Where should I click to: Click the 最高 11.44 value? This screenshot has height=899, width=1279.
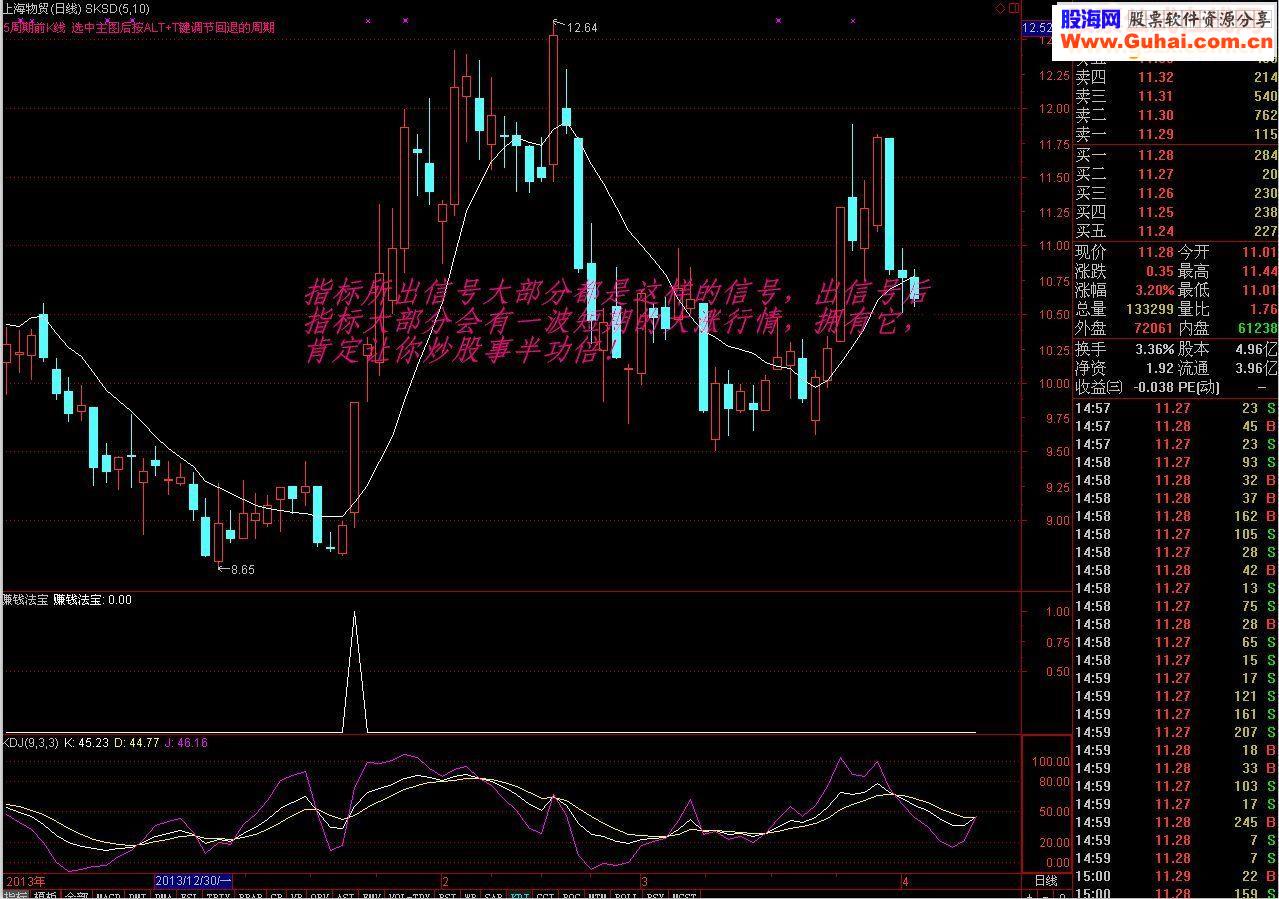(1260, 271)
